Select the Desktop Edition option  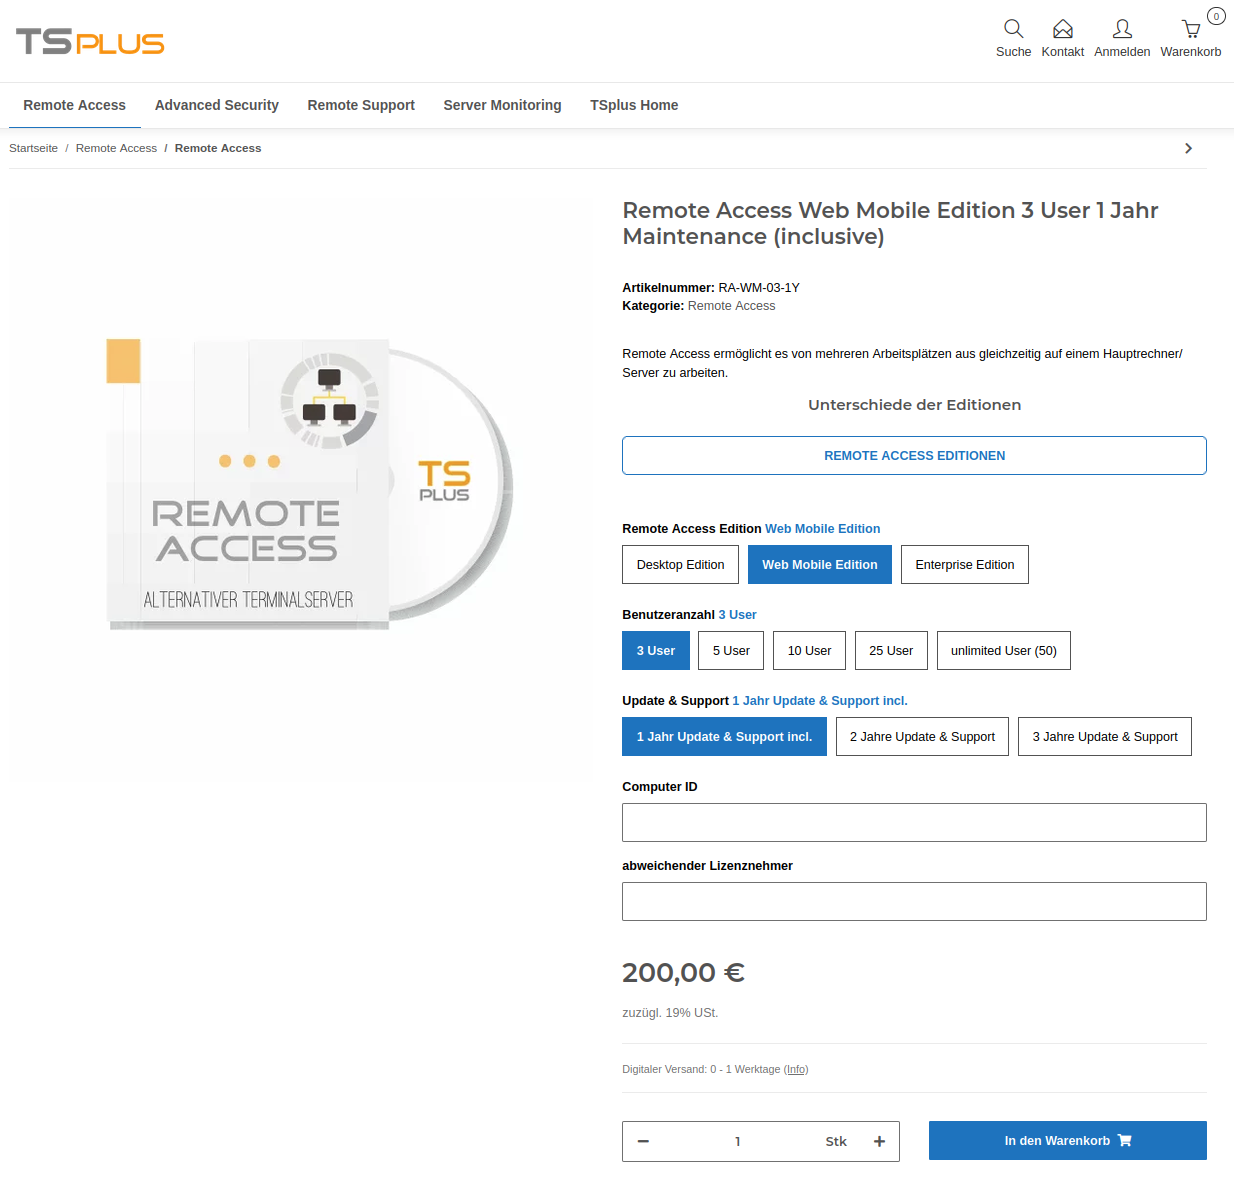pos(680,565)
